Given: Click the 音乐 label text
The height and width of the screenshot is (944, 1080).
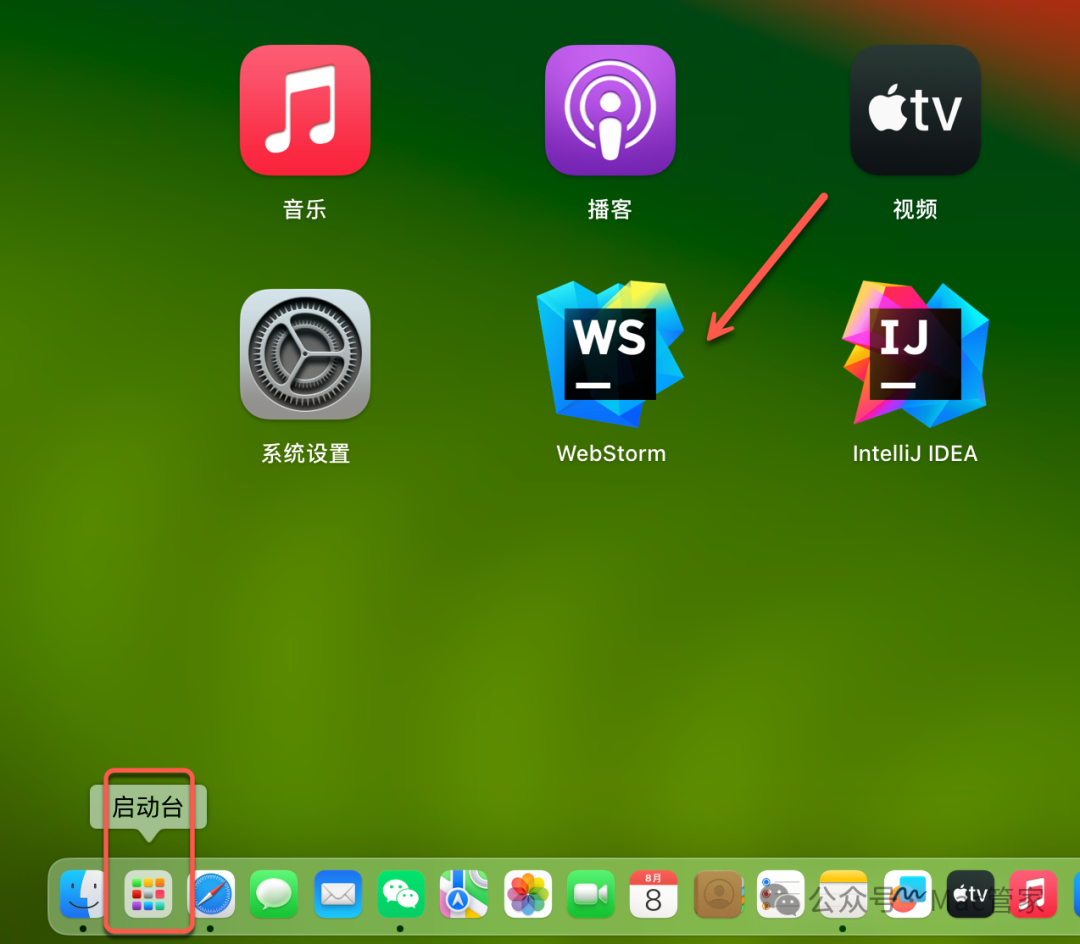Looking at the screenshot, I should pos(304,209).
